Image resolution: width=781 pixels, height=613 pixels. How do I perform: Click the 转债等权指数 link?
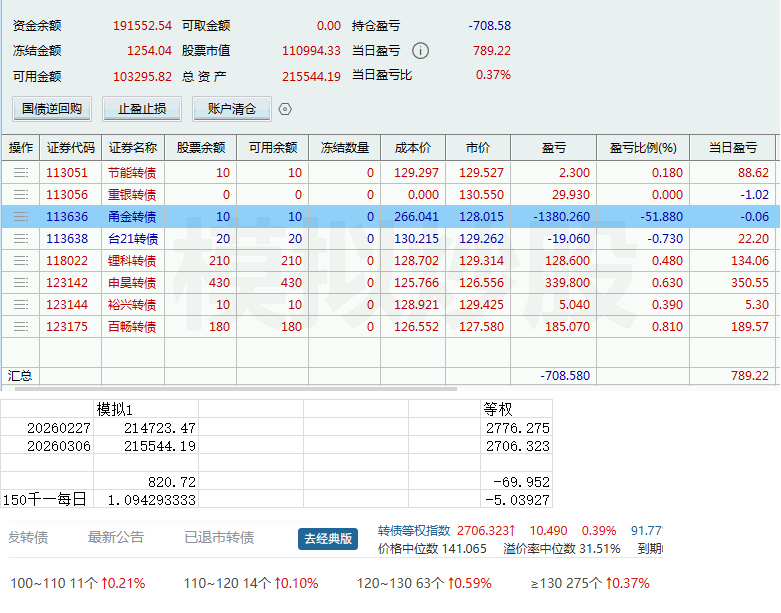415,530
